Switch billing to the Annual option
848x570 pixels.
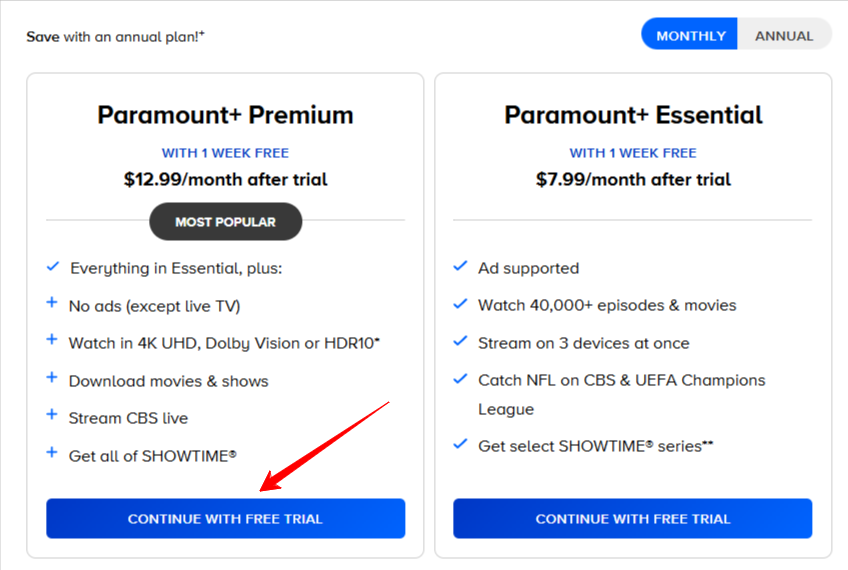tap(784, 35)
